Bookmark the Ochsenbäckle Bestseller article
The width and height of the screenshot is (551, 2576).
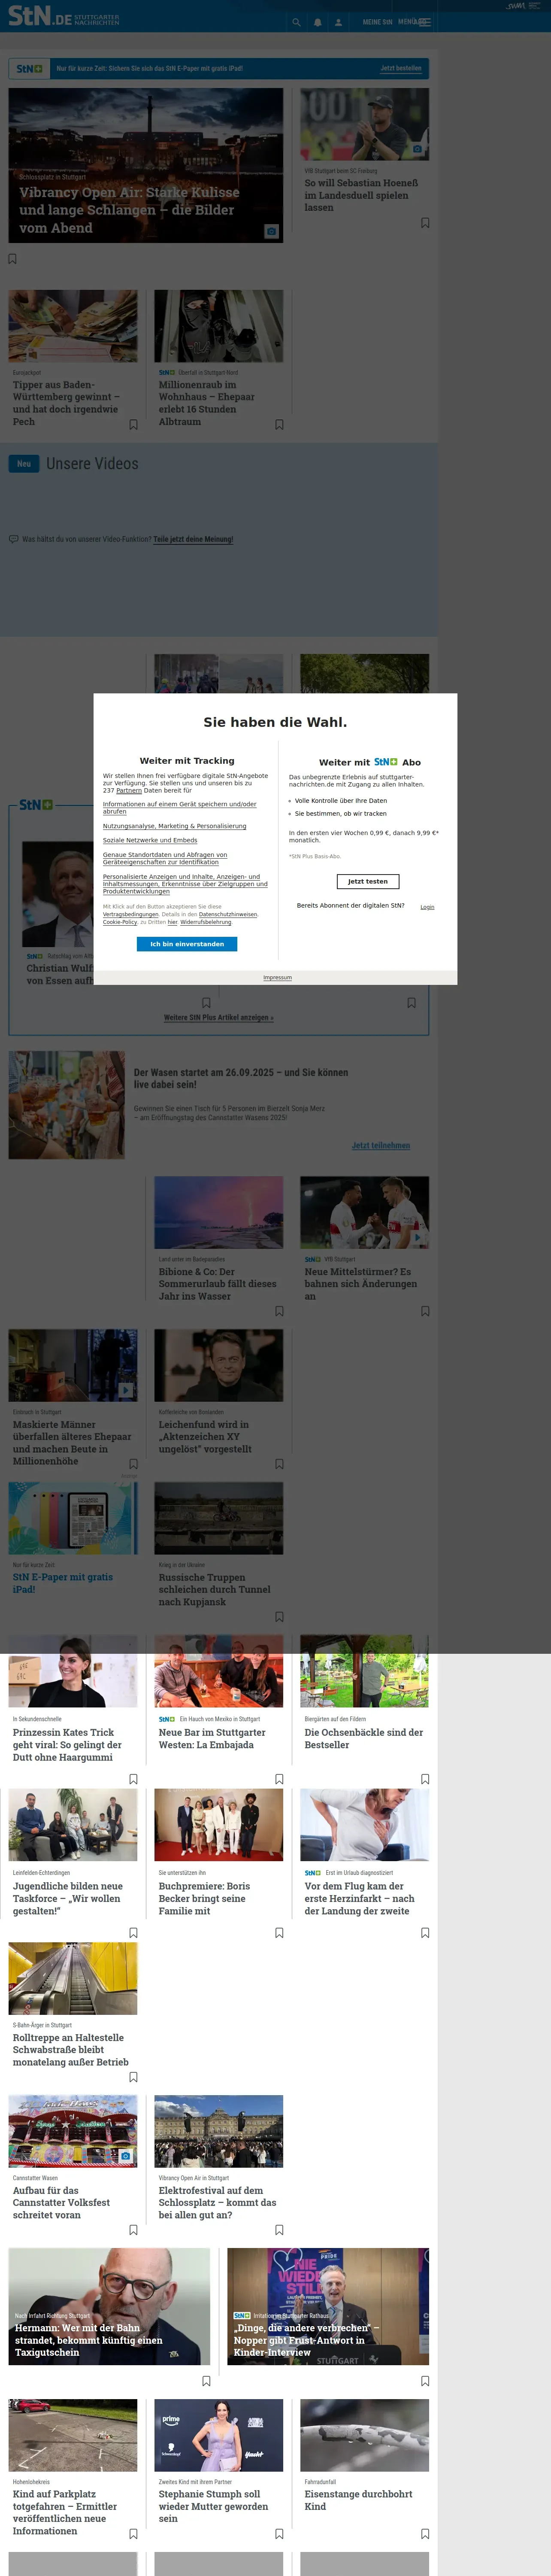[425, 1779]
